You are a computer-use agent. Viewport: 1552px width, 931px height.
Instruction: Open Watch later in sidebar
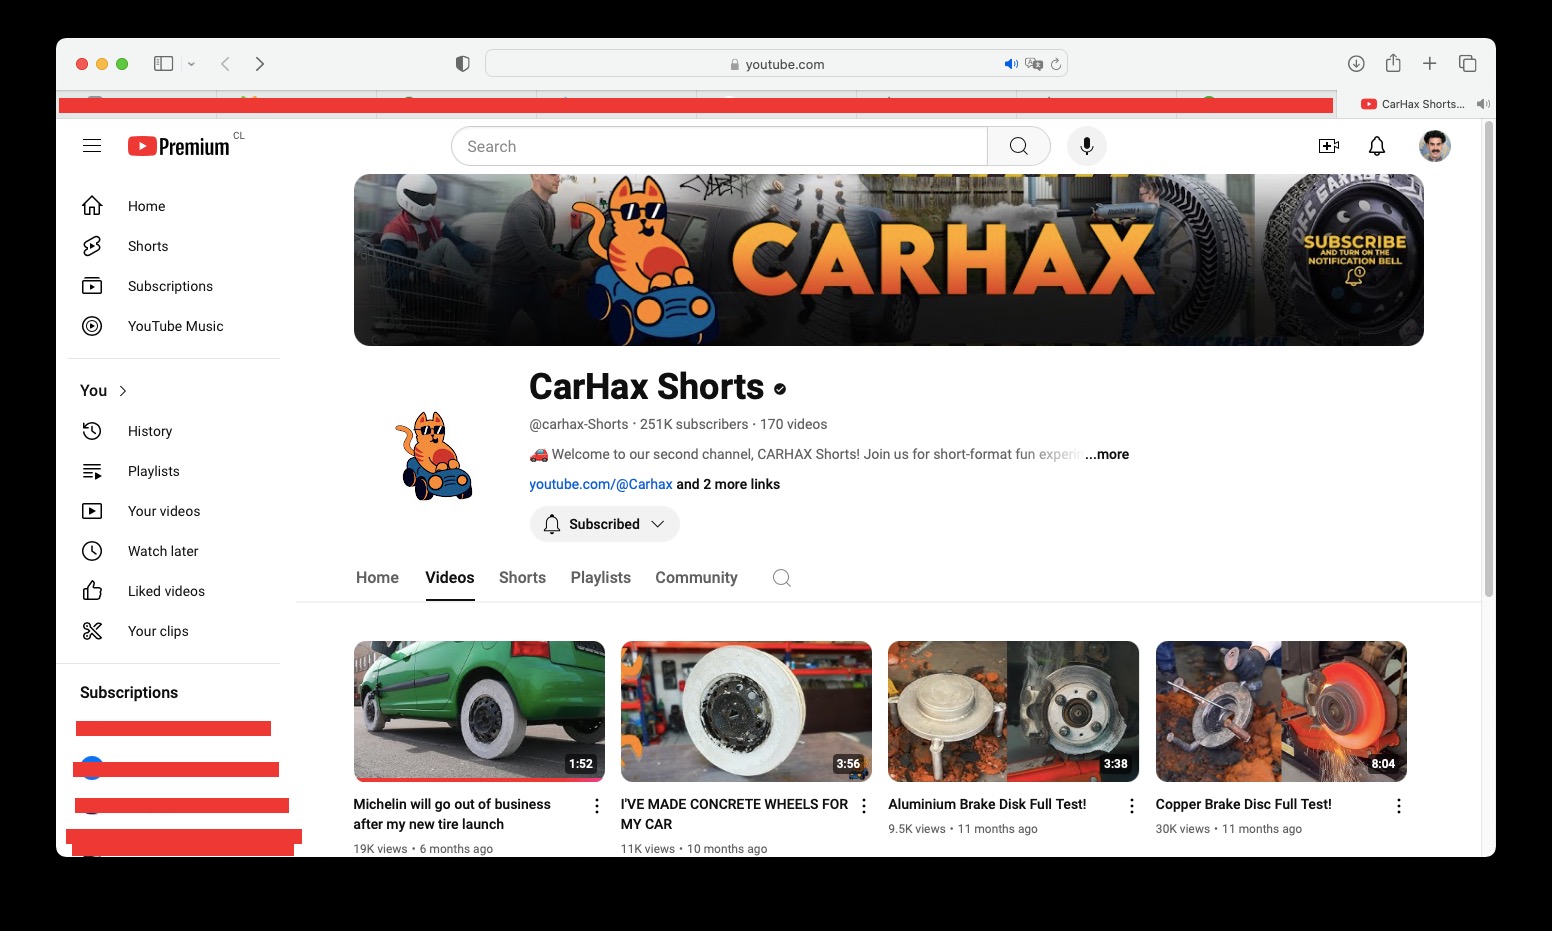[x=174, y=551]
